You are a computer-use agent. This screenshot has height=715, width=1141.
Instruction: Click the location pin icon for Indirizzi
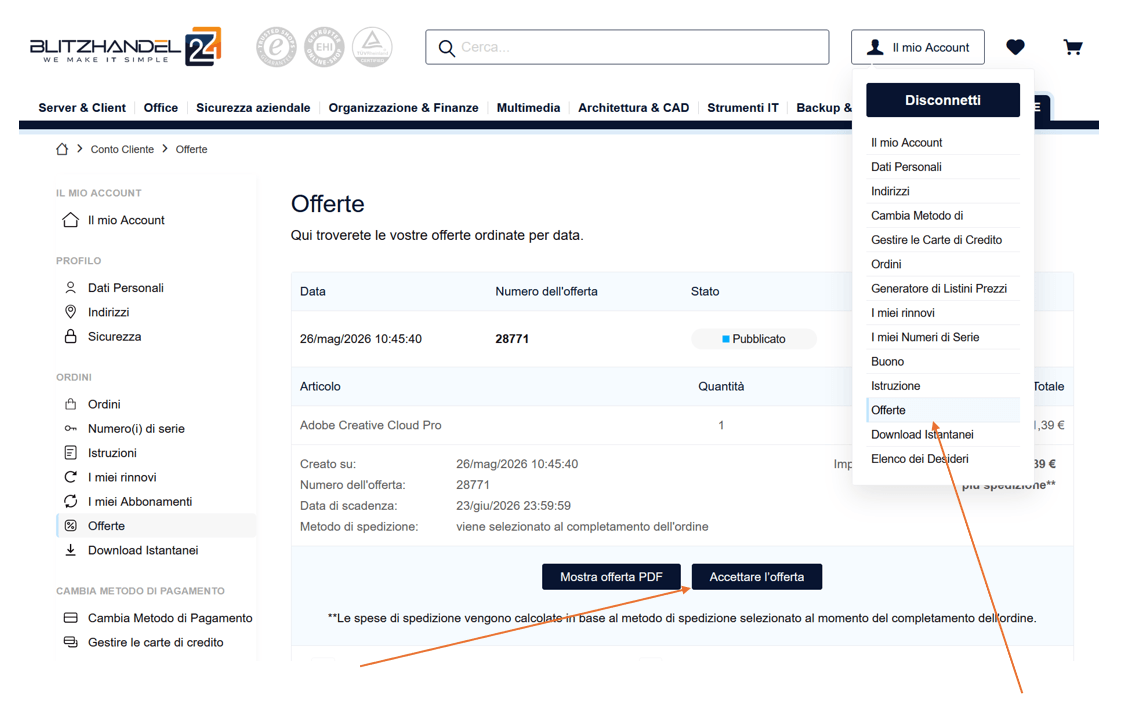(x=71, y=312)
